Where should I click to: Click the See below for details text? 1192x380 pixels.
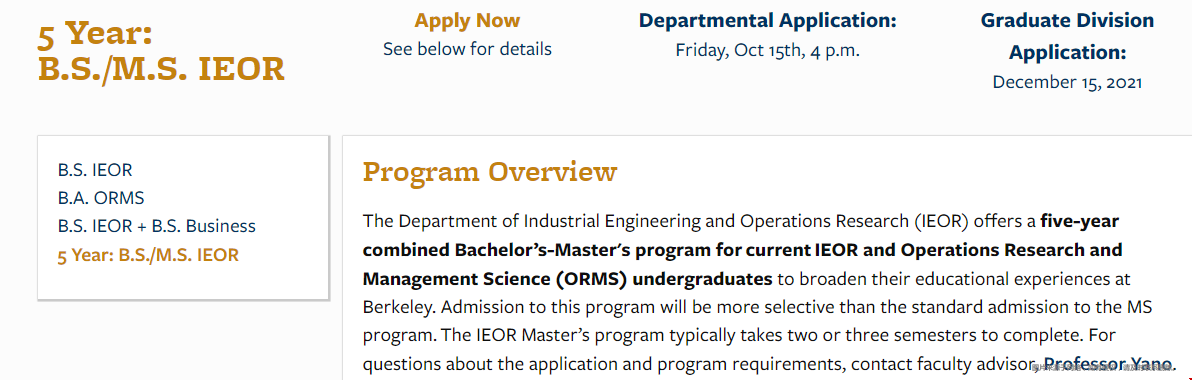point(467,49)
